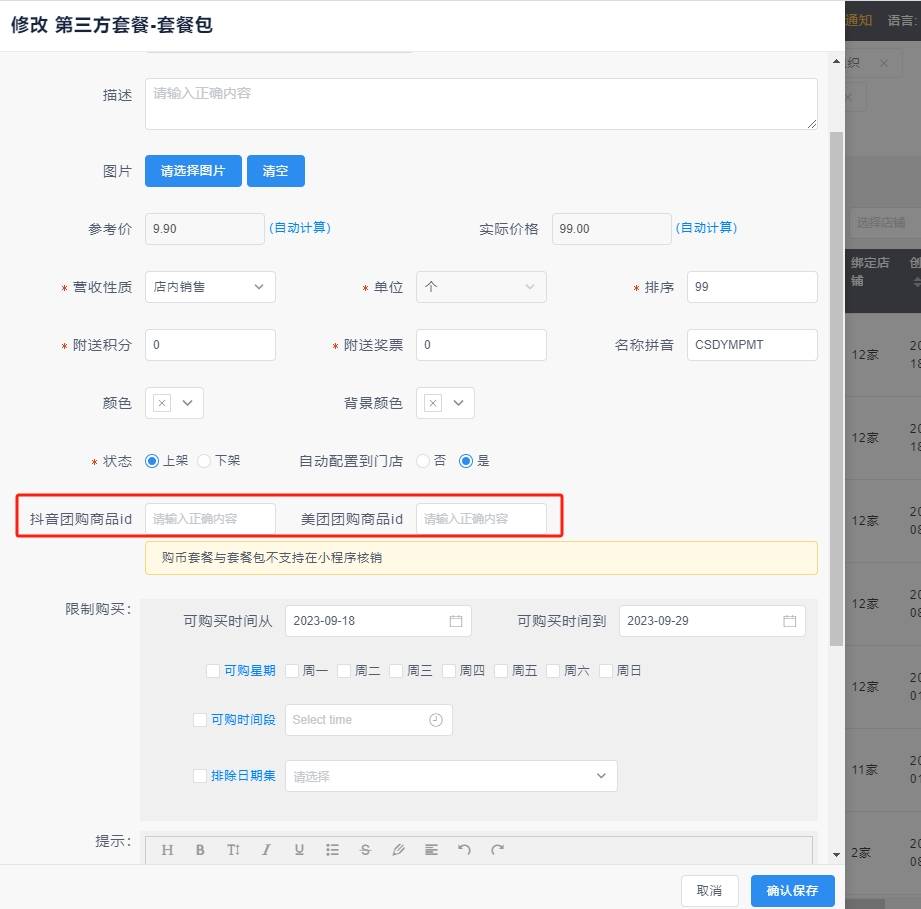Click the 抖音团购商品id input field

(210, 519)
